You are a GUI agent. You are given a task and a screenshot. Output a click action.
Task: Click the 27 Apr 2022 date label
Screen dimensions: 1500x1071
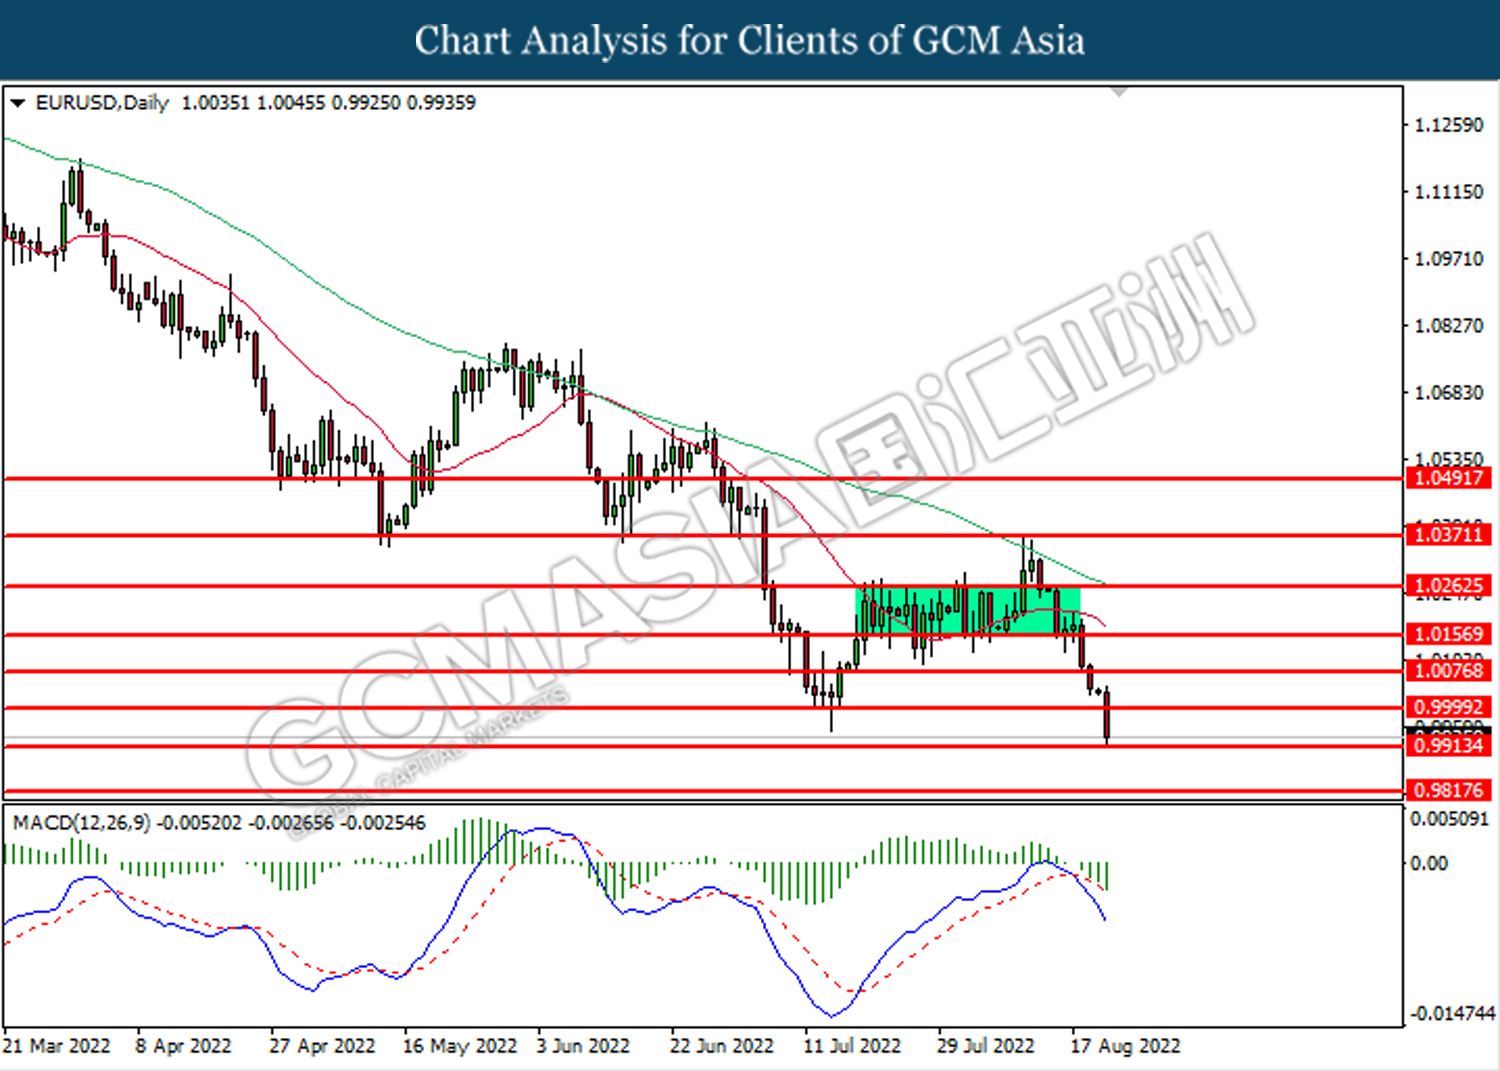(322, 1046)
